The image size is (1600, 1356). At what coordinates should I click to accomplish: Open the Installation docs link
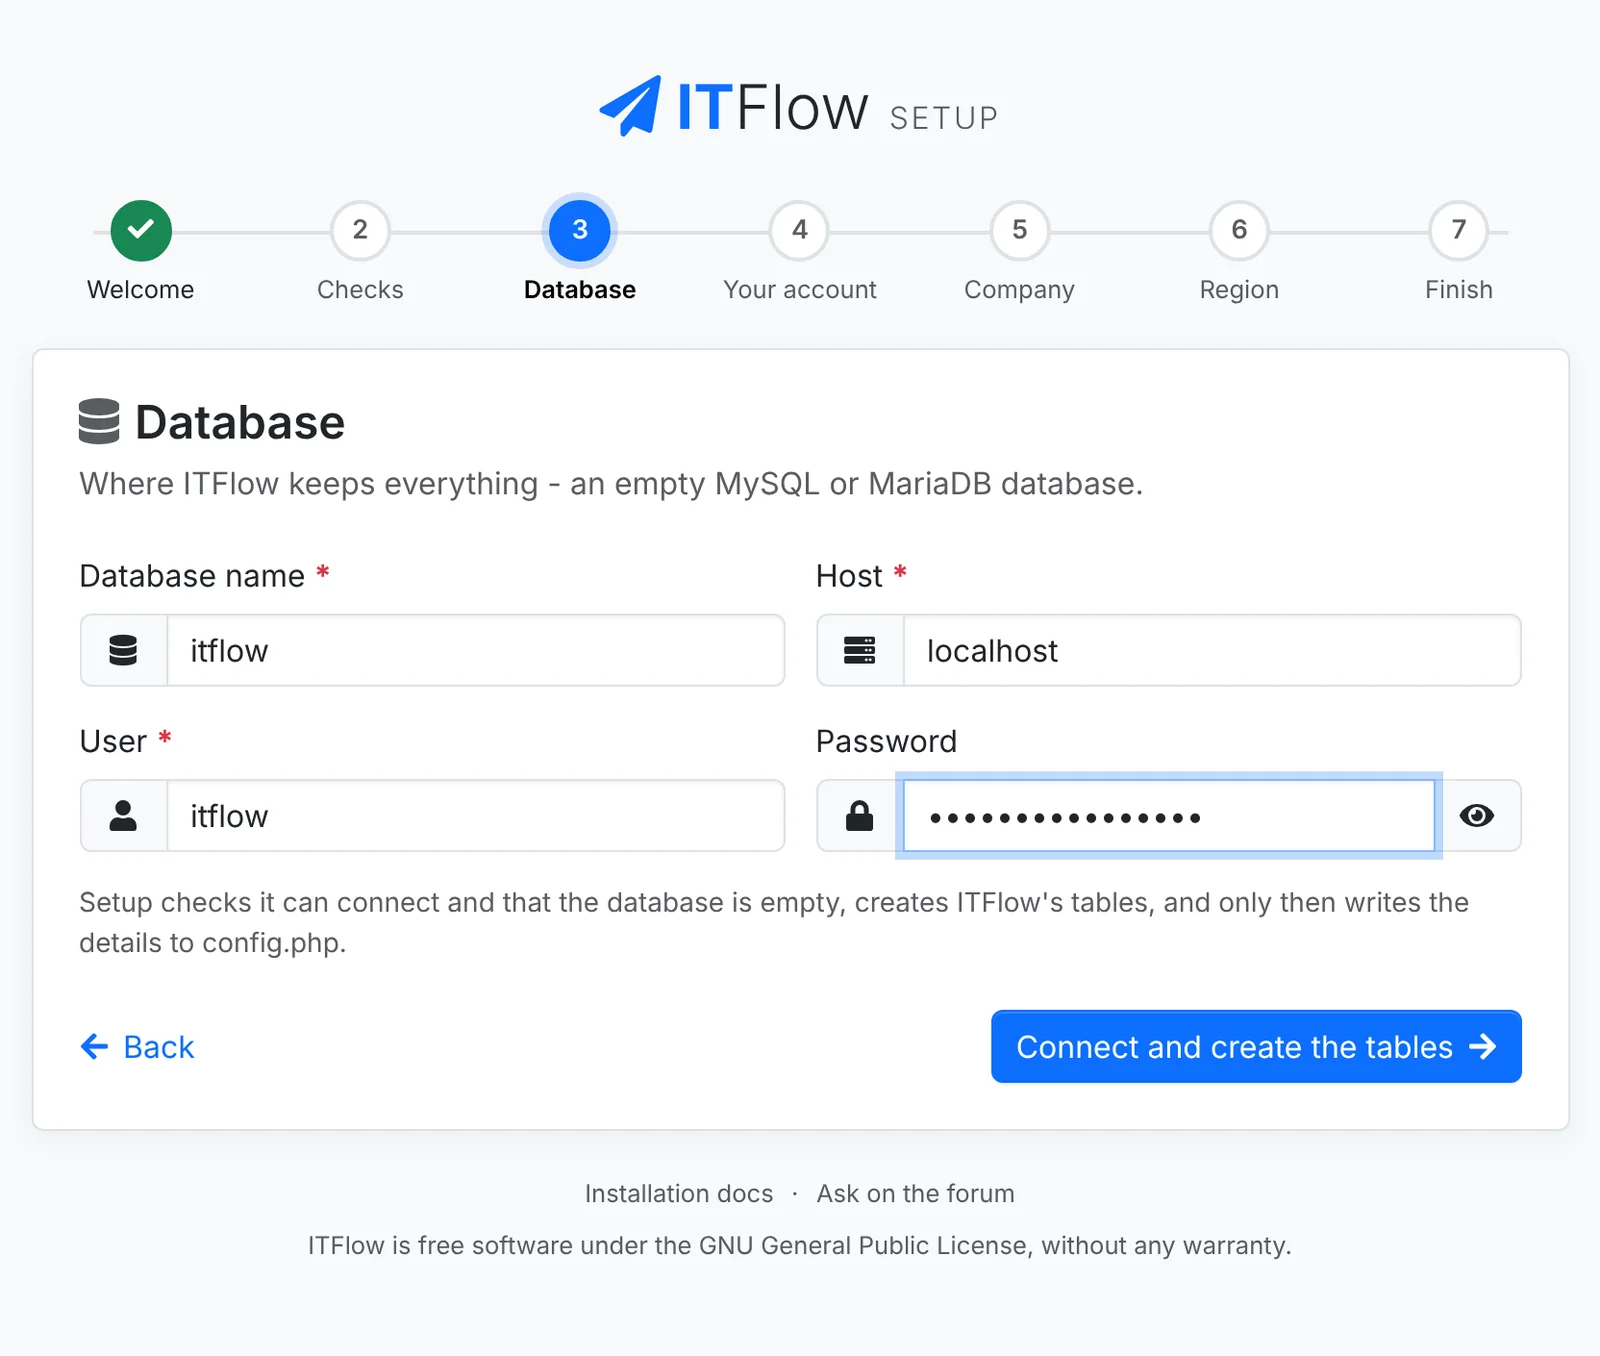point(679,1193)
